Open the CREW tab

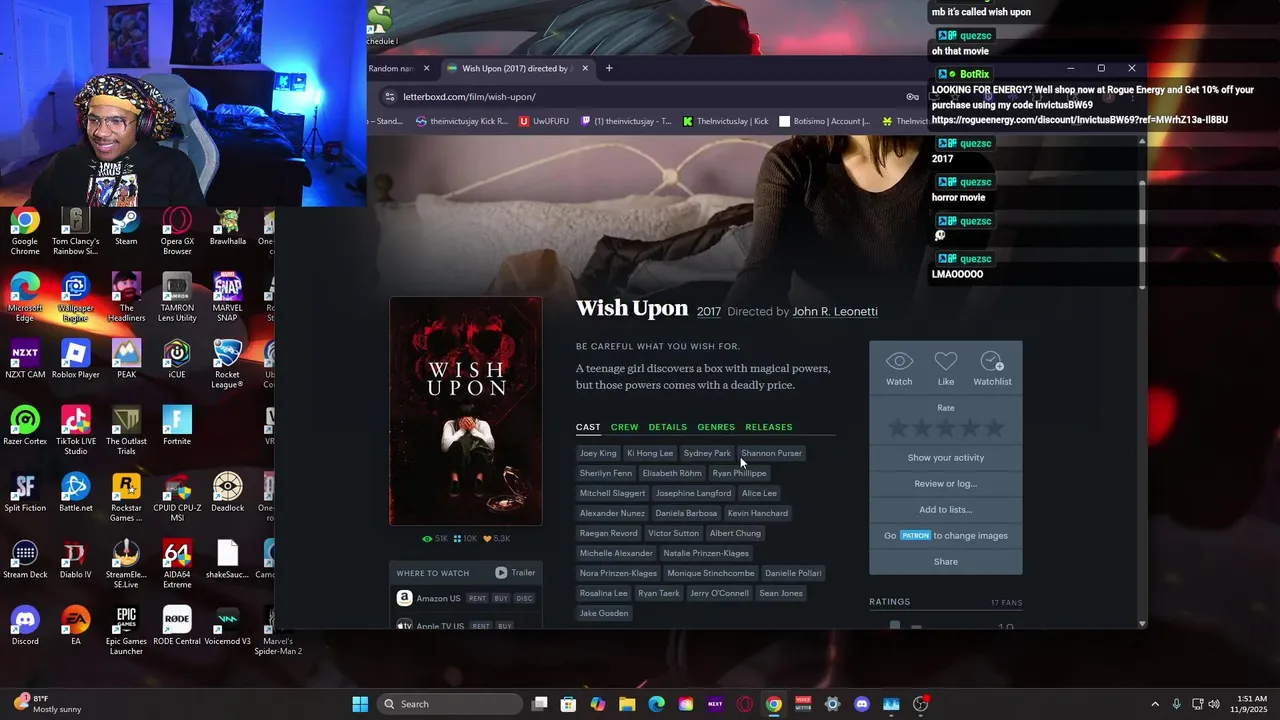624,427
